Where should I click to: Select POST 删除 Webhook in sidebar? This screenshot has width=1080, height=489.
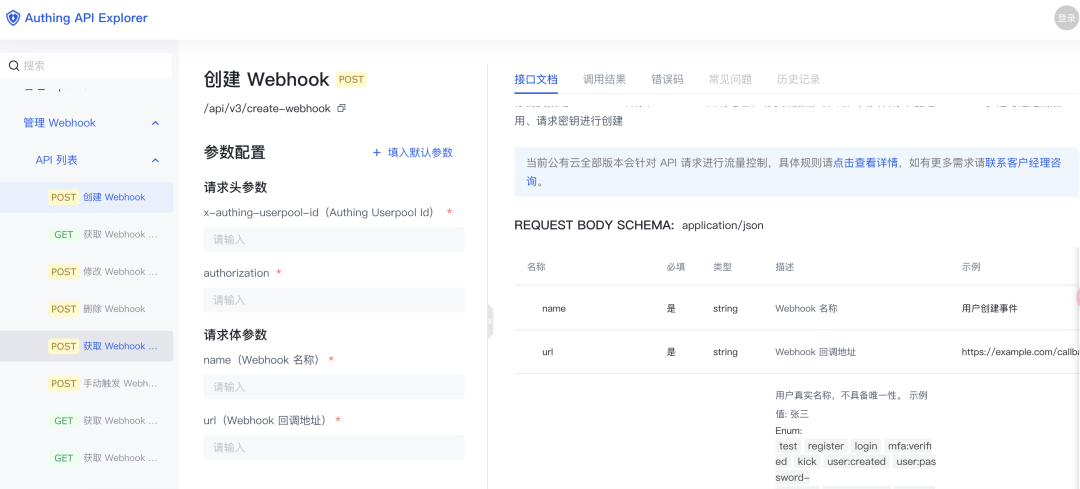[86, 309]
